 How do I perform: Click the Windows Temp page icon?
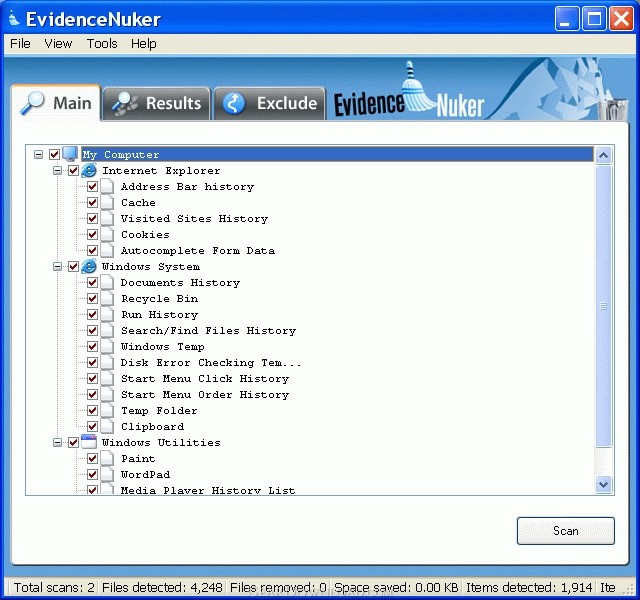click(107, 346)
